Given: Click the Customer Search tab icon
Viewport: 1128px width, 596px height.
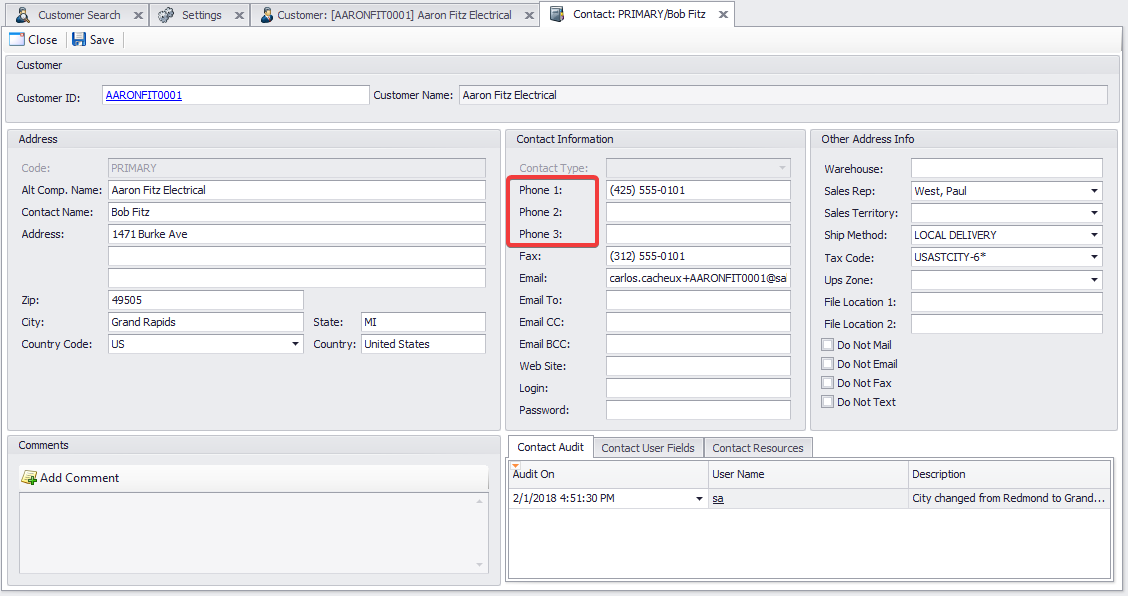Looking at the screenshot, I should point(23,15).
